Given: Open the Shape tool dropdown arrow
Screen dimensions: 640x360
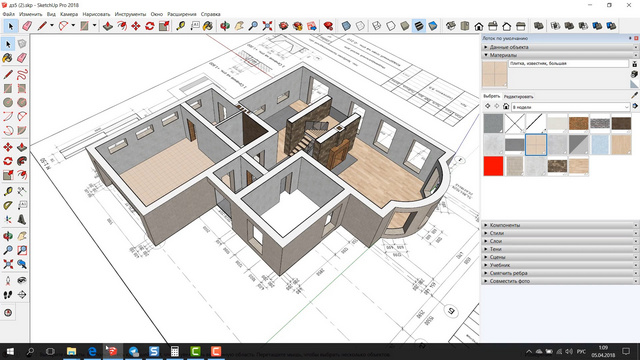Looking at the screenshot, I should tap(94, 26).
